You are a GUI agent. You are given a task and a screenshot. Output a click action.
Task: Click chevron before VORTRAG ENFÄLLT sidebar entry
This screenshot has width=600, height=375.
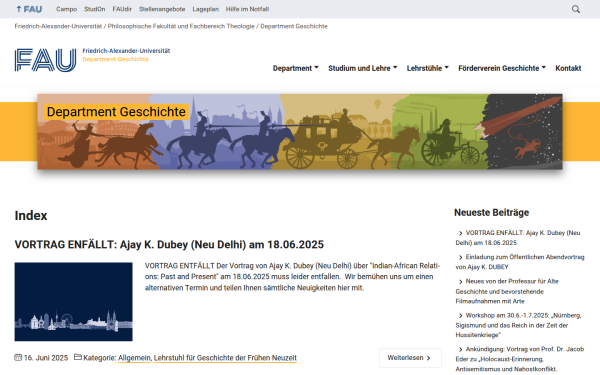[460, 233]
